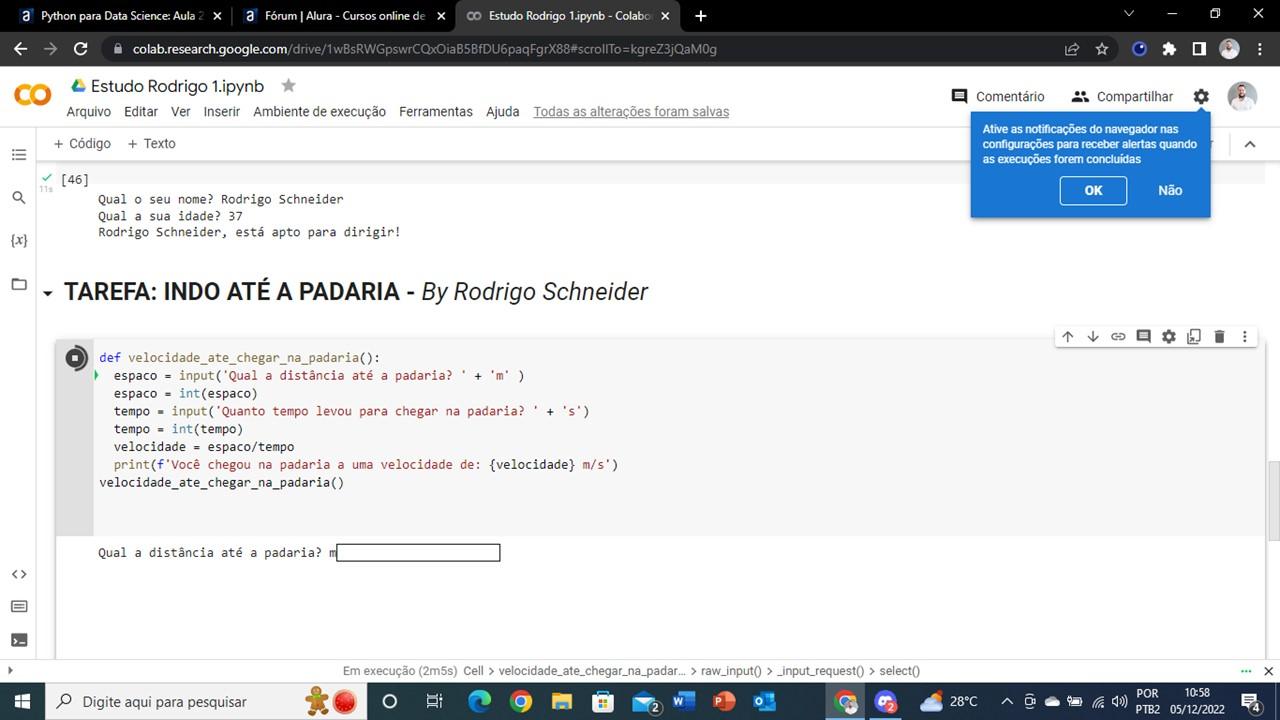Screen dimensions: 1280x720
Task: Open Chrome extensions puzzle icon
Action: click(1169, 48)
